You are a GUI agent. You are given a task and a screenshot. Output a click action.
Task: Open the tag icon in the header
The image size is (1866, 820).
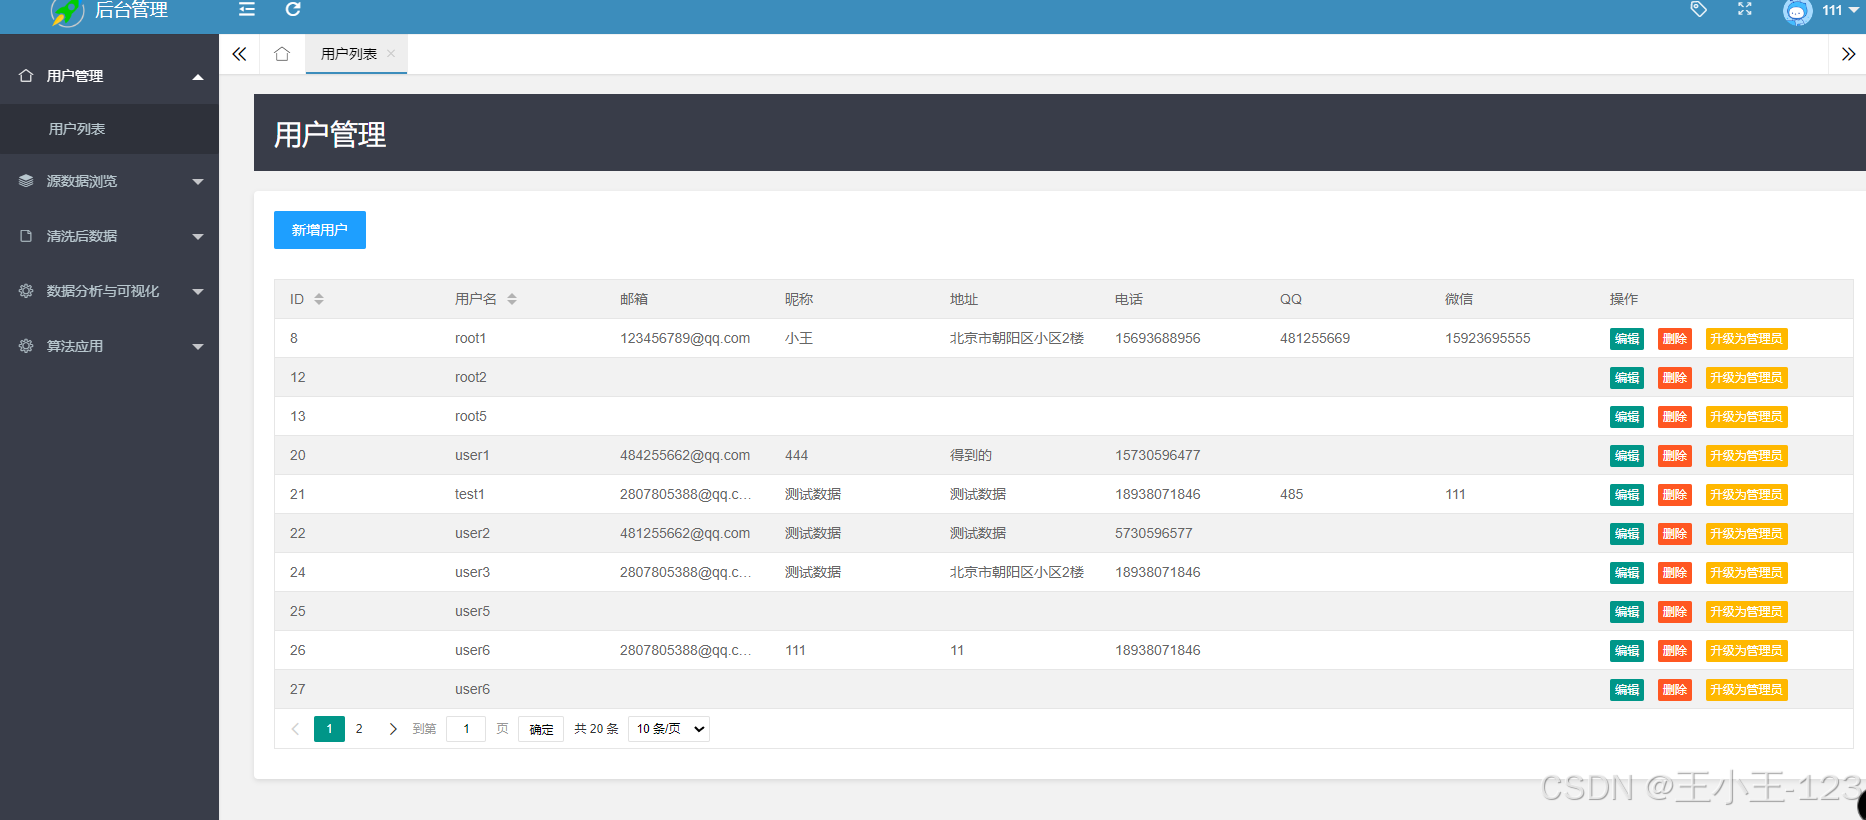[x=1698, y=9]
